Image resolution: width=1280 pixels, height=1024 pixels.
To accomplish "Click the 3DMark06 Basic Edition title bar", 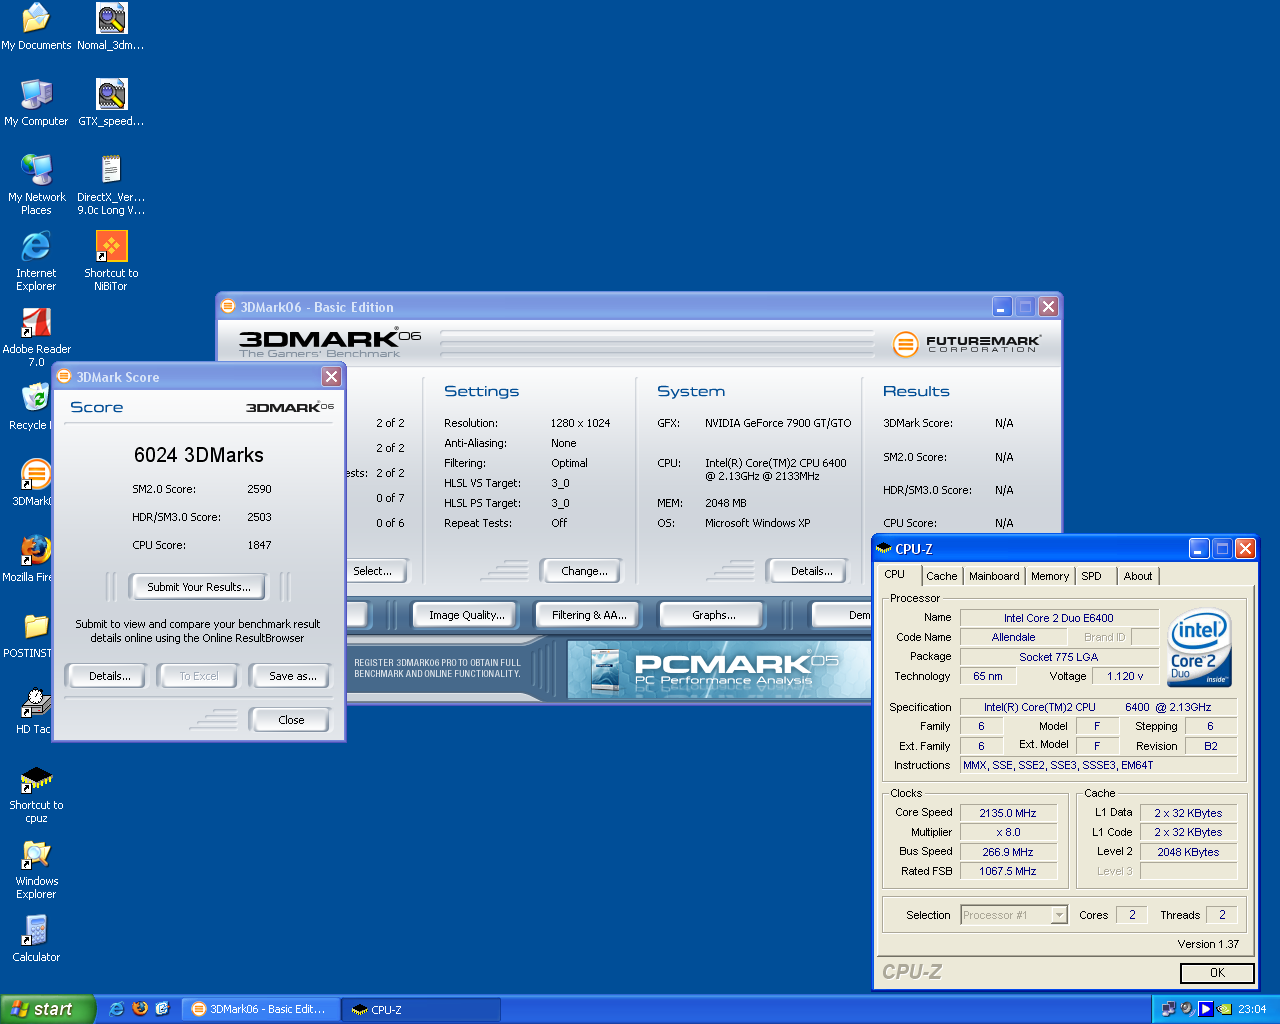I will (605, 307).
